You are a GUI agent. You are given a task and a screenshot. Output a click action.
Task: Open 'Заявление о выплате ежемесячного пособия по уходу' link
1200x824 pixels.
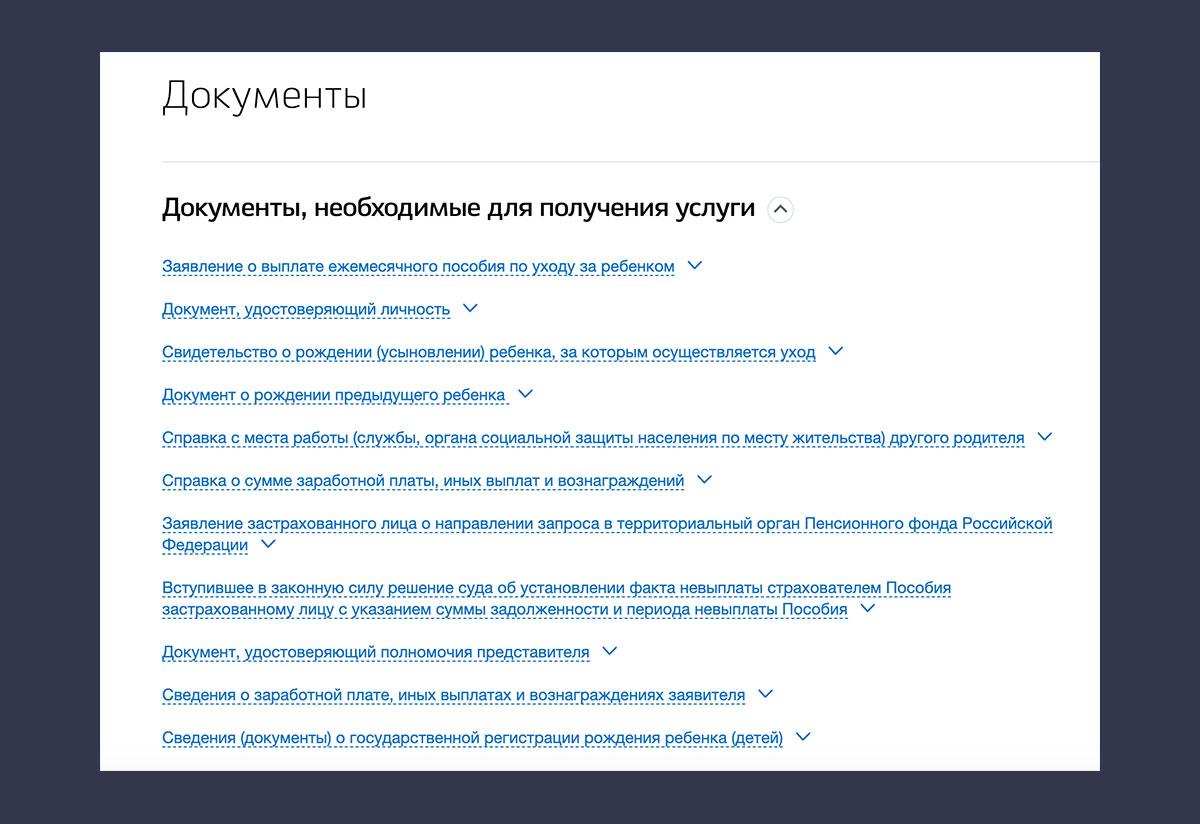click(418, 266)
